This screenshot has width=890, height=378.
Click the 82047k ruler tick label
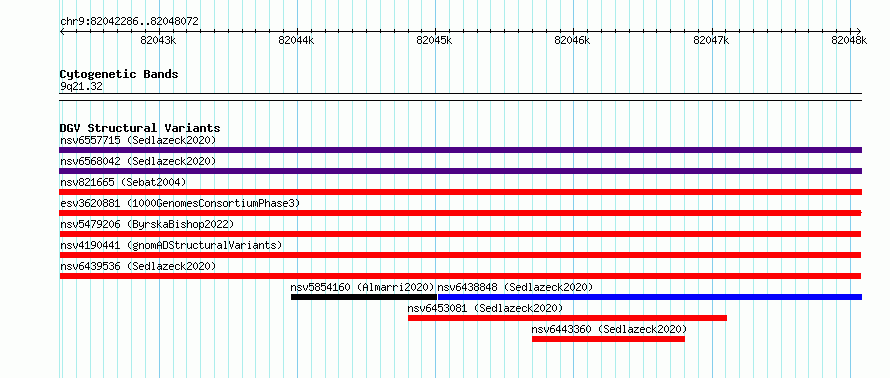tap(711, 40)
